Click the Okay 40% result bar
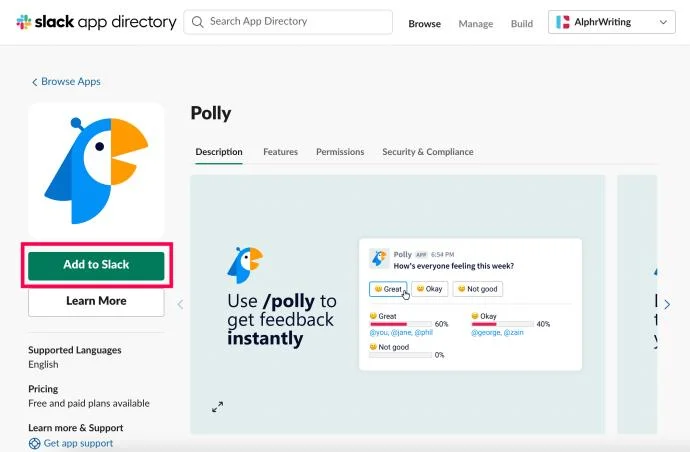The image size is (690, 452). pos(503,324)
